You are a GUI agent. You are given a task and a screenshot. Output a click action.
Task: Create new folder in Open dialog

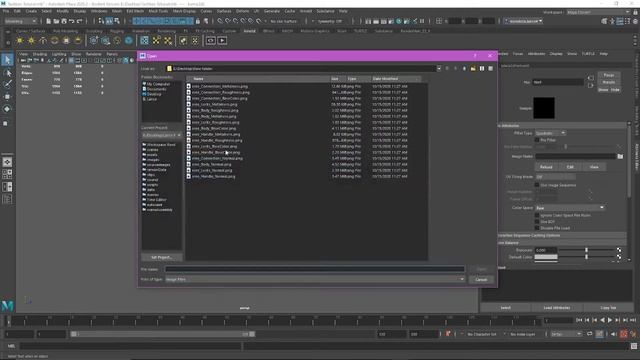point(473,69)
